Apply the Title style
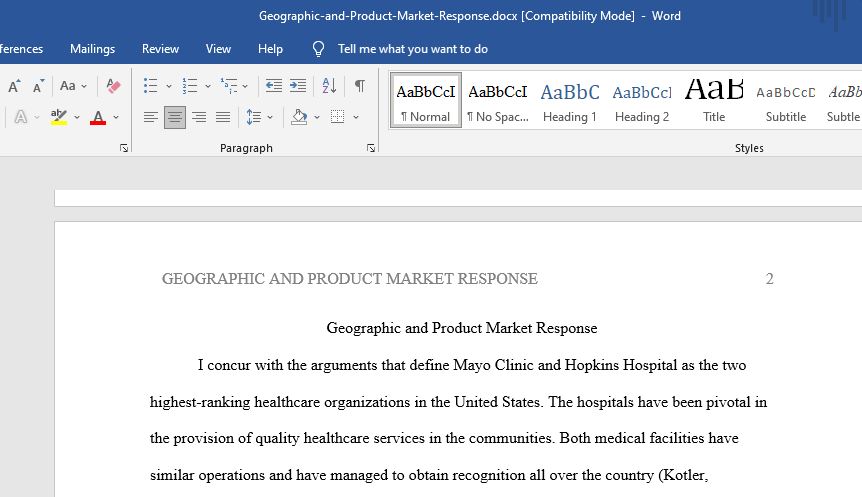 (714, 101)
